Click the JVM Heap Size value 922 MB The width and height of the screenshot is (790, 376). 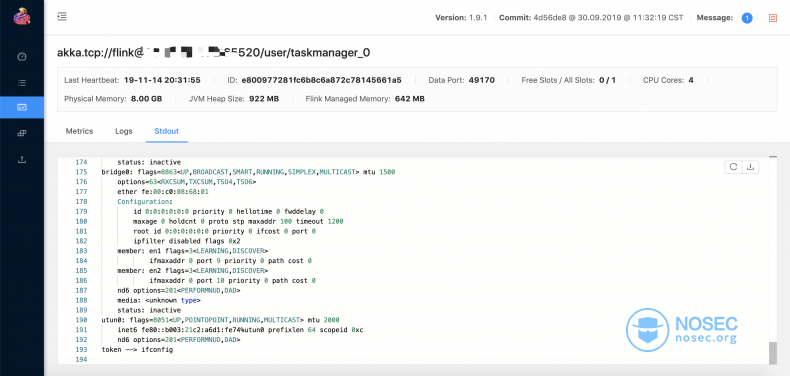click(264, 99)
